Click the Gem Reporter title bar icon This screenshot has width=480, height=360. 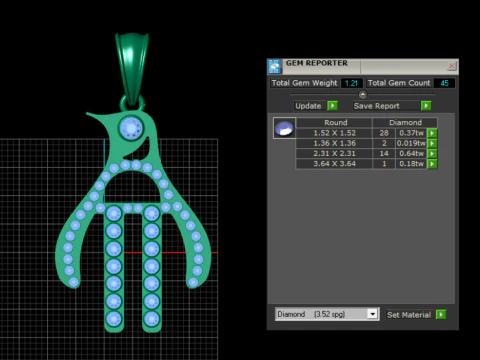(275, 66)
